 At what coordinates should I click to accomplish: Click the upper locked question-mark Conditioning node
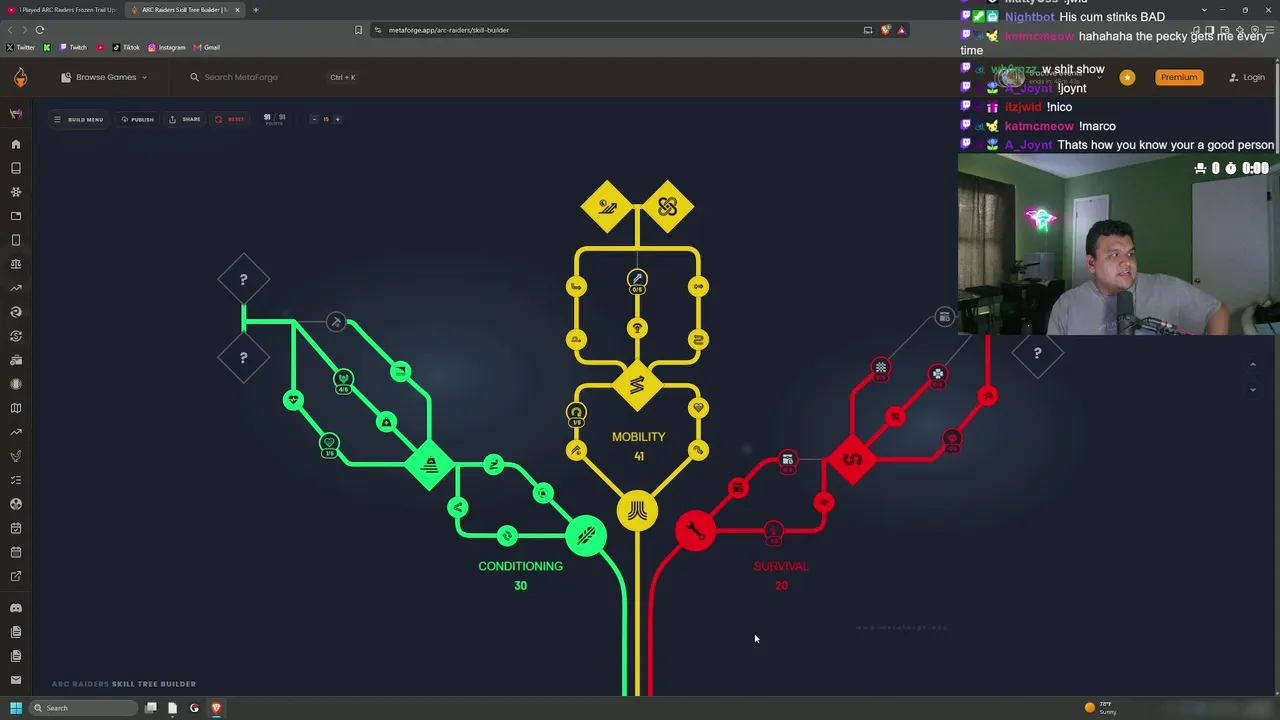pyautogui.click(x=243, y=280)
